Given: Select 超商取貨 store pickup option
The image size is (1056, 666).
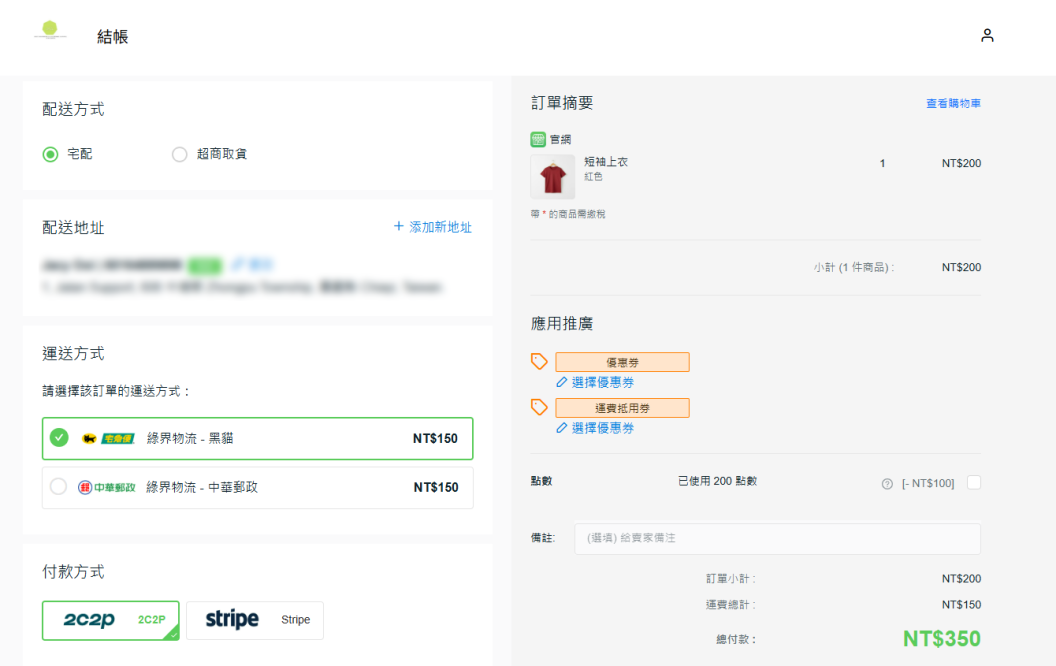Looking at the screenshot, I should tap(180, 154).
